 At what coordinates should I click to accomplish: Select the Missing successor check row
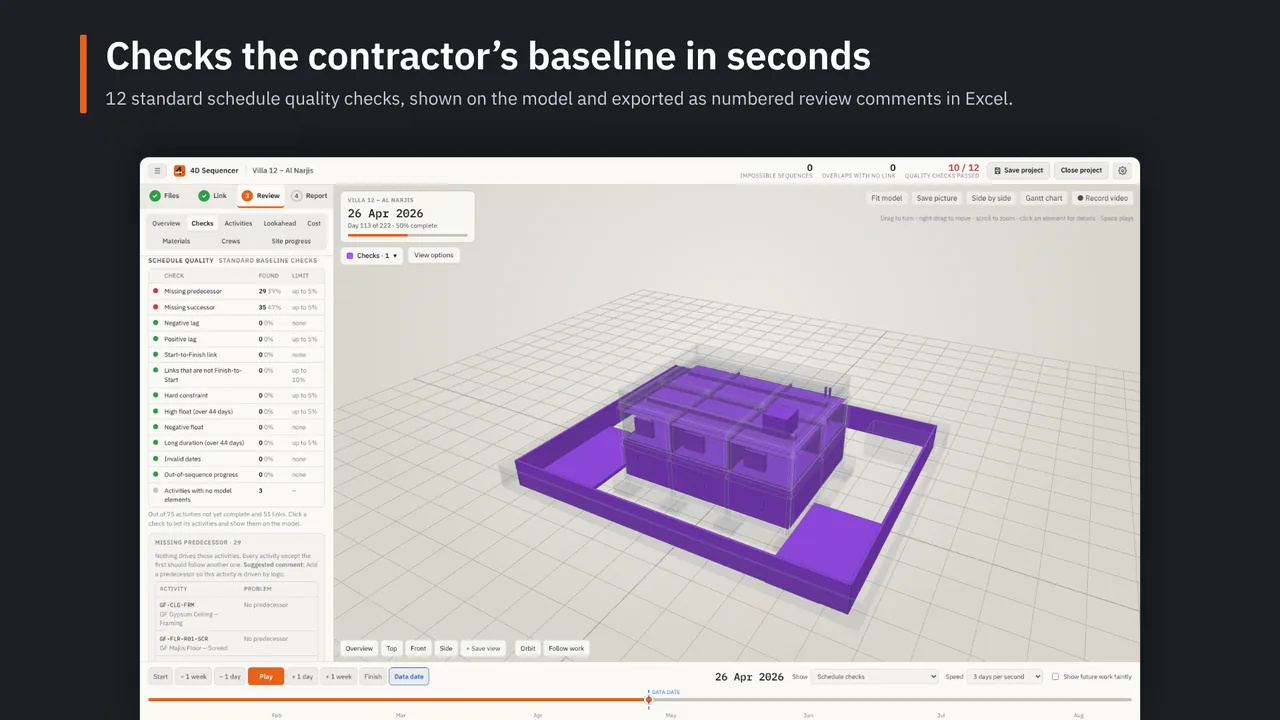237,307
